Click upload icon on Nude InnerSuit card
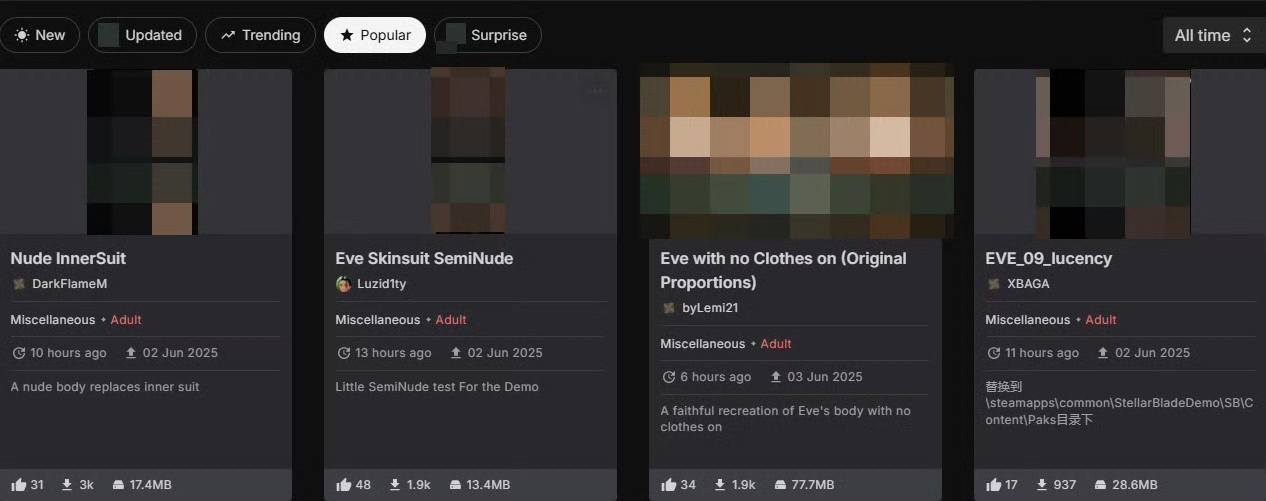The height and width of the screenshot is (501, 1266). coord(130,353)
